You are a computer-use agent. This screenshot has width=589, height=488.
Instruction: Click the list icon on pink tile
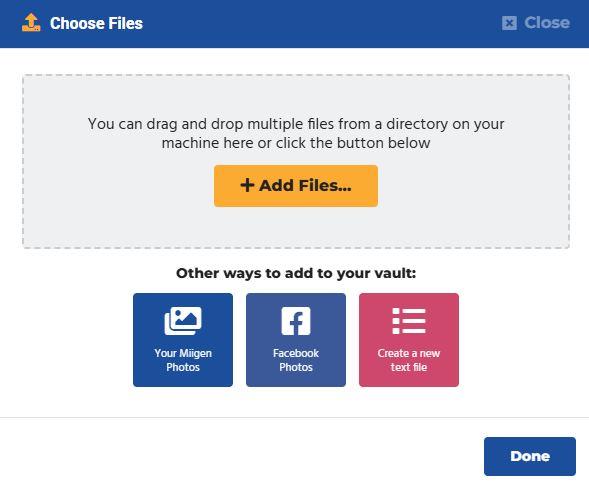tap(409, 321)
